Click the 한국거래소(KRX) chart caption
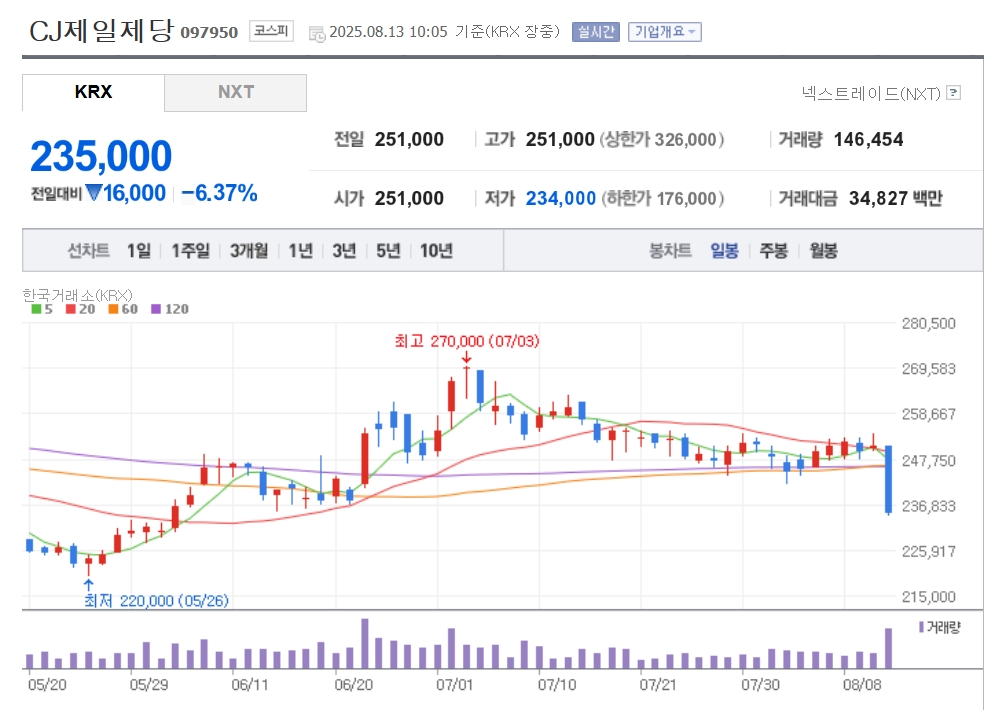 tap(77, 295)
